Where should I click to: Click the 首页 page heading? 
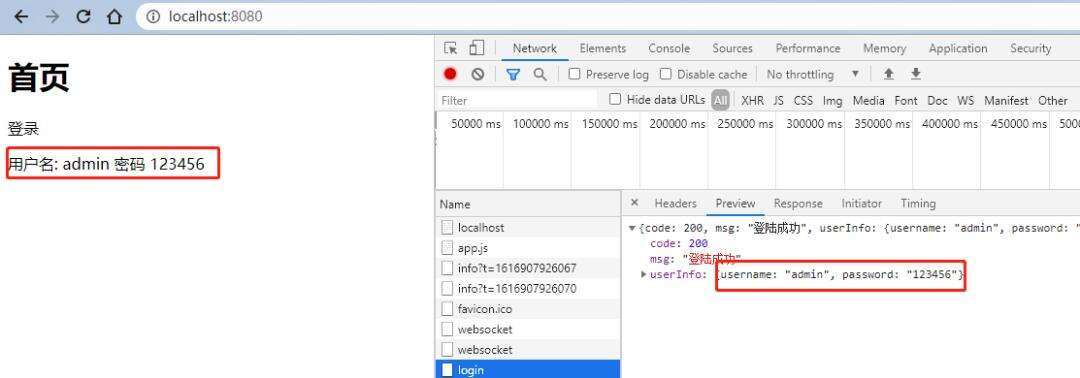39,77
